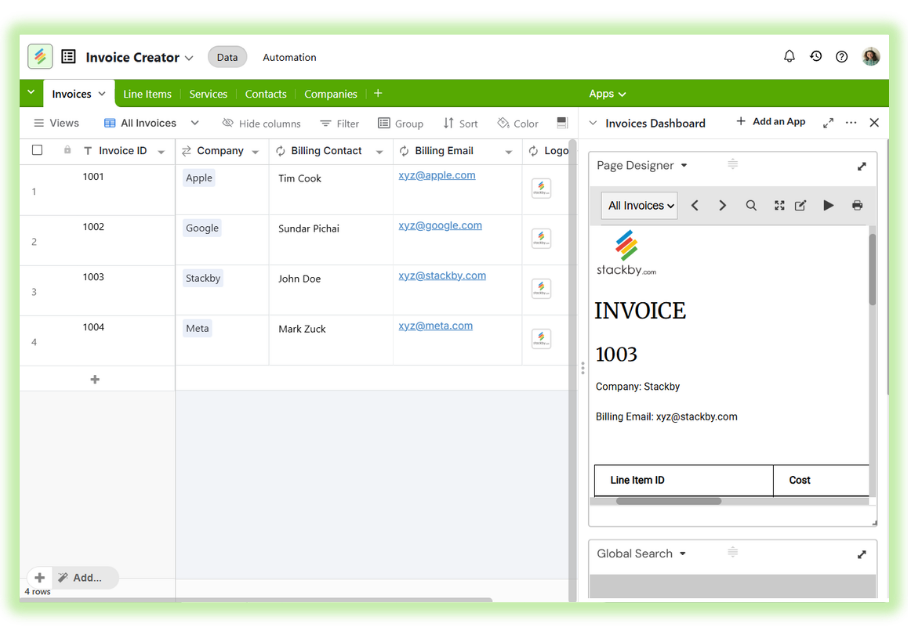Click the Add an App button
This screenshot has height=637, width=908.
[x=770, y=122]
